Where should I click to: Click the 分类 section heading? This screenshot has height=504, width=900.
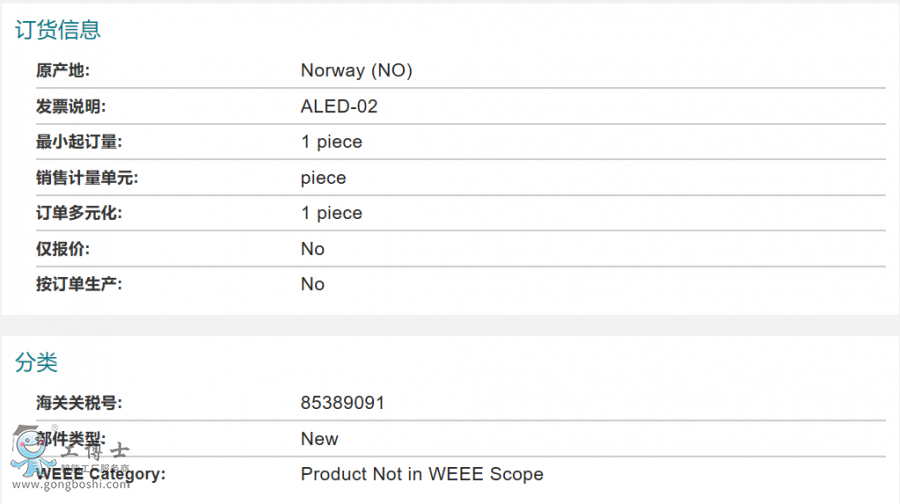pos(36,362)
